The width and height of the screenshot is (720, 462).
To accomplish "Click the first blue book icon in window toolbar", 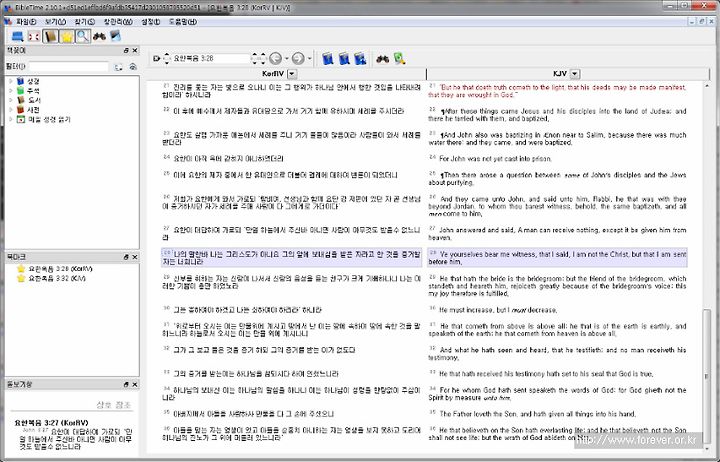I will click(x=327, y=58).
